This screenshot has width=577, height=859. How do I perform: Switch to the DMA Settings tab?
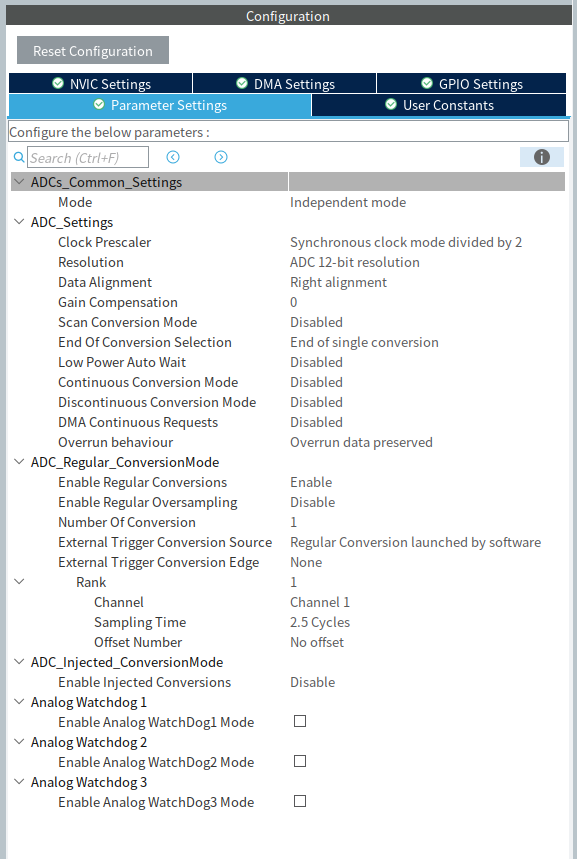[x=284, y=84]
